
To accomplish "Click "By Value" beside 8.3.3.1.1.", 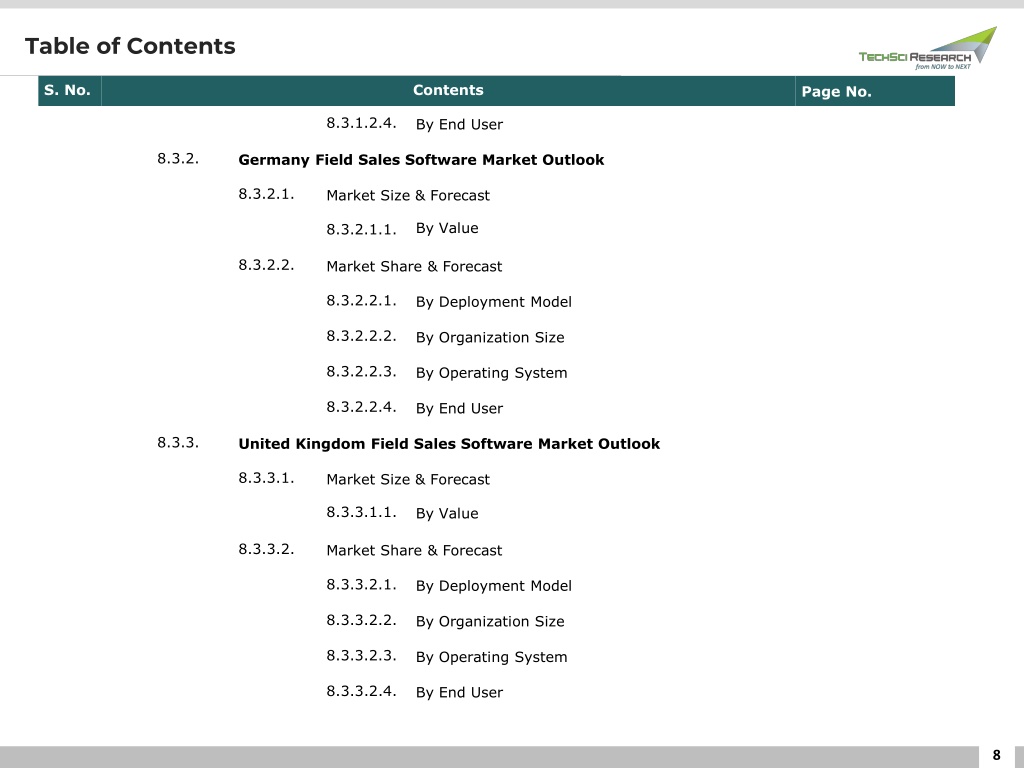I will [x=447, y=513].
